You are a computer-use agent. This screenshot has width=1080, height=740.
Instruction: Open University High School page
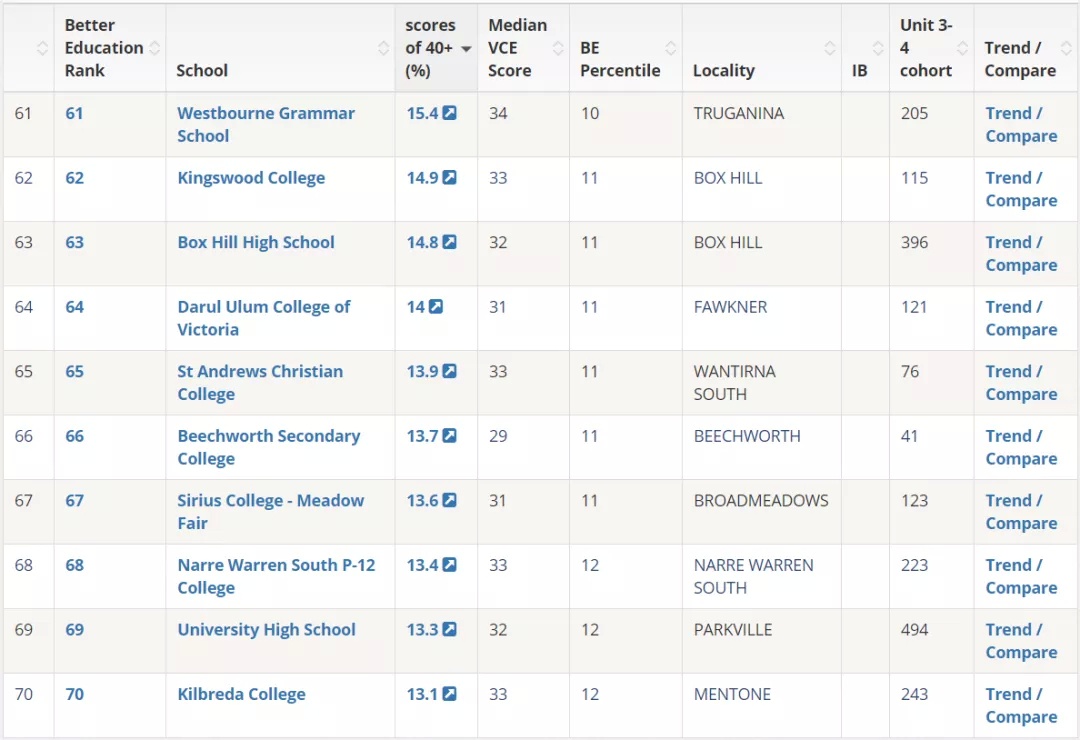pyautogui.click(x=267, y=630)
